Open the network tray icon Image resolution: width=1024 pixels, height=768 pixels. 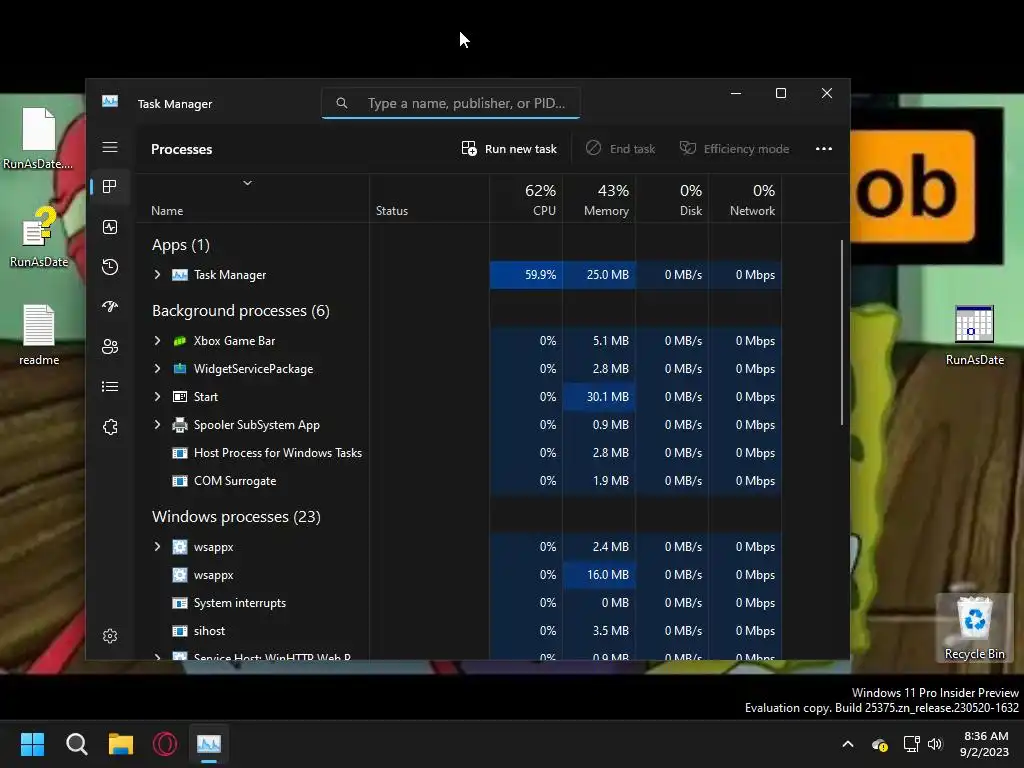[x=911, y=744]
